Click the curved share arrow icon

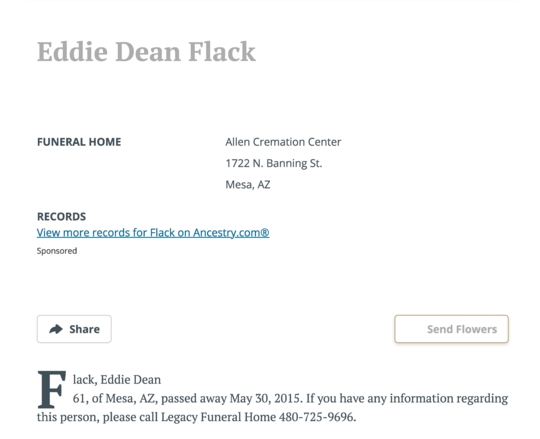(56, 329)
